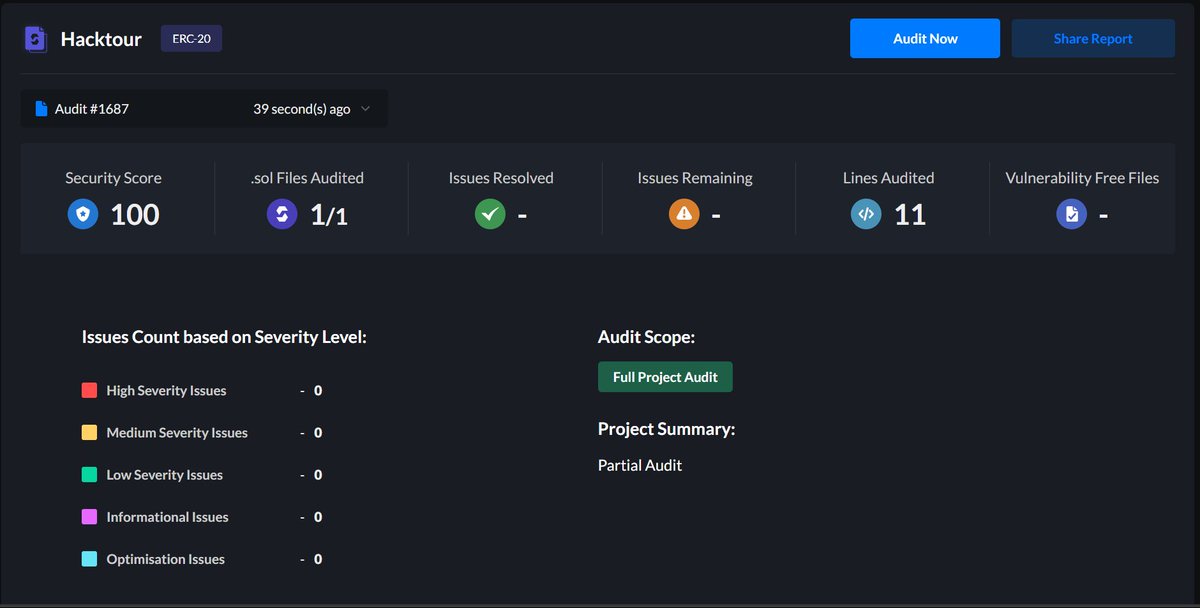Click the yellow Medium Severity color swatch
This screenshot has height=608, width=1200.
[x=89, y=432]
